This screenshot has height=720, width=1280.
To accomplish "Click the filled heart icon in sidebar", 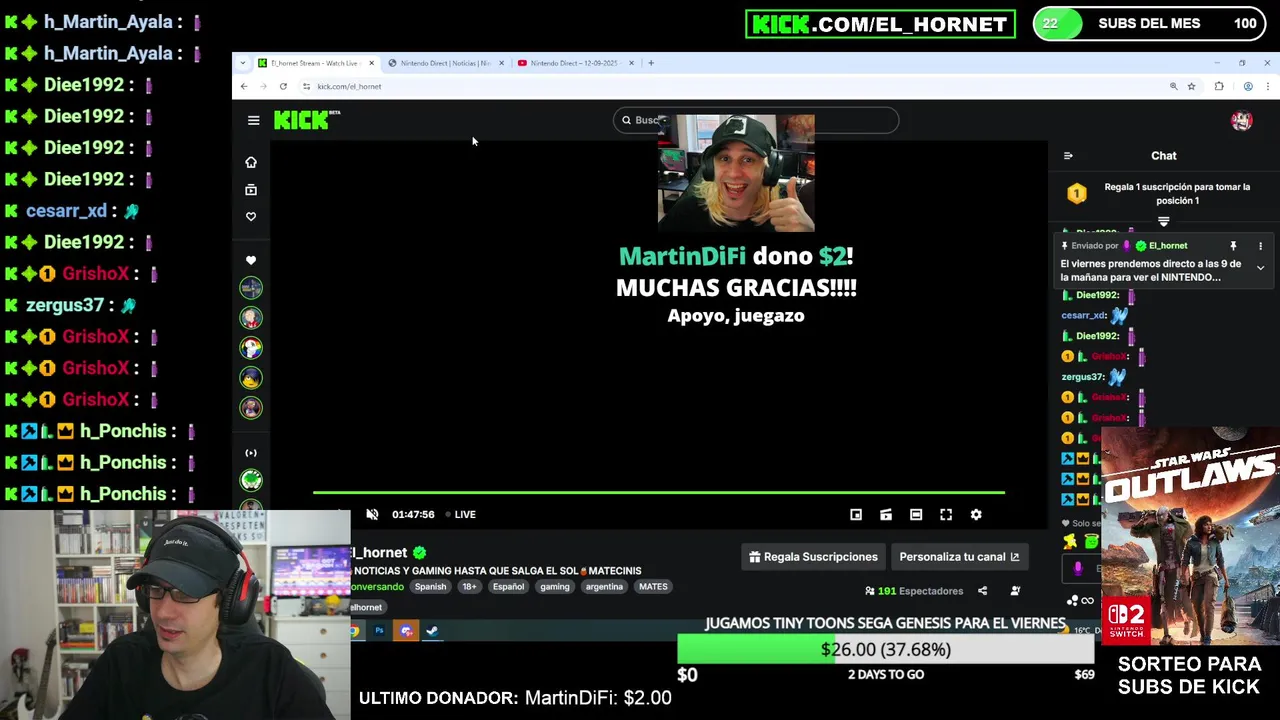I will point(251,260).
